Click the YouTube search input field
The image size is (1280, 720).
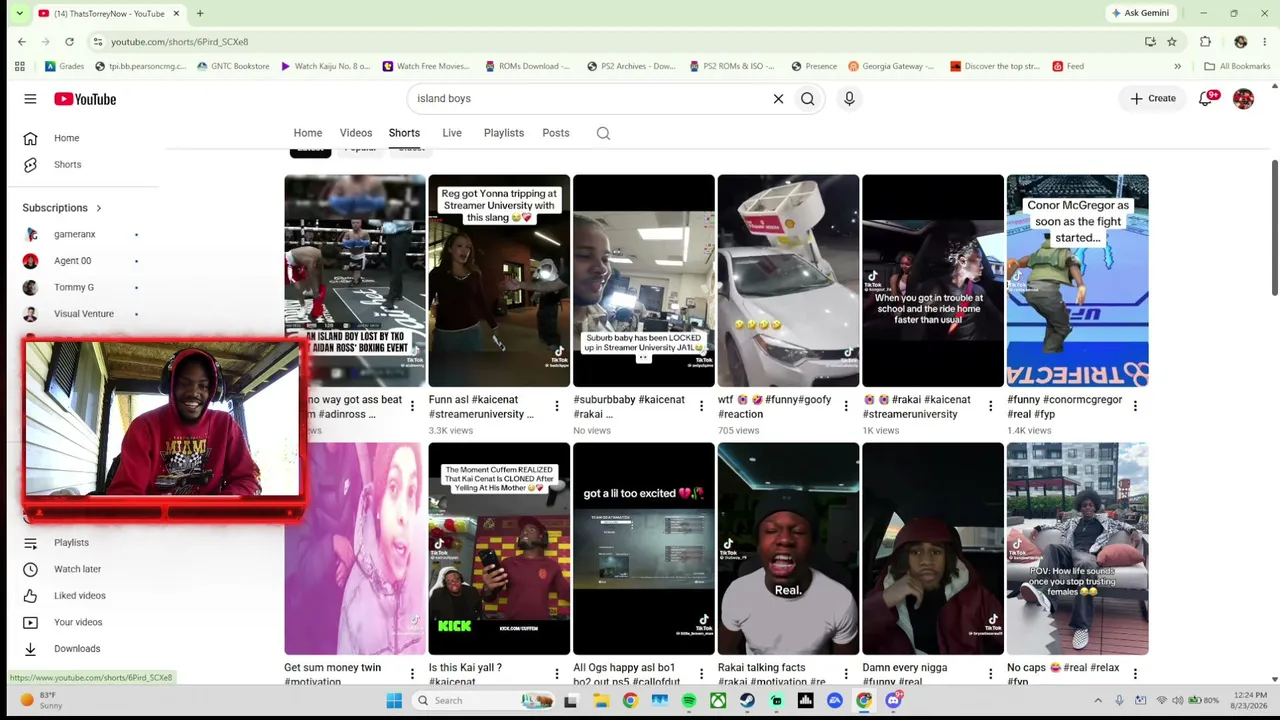click(590, 99)
